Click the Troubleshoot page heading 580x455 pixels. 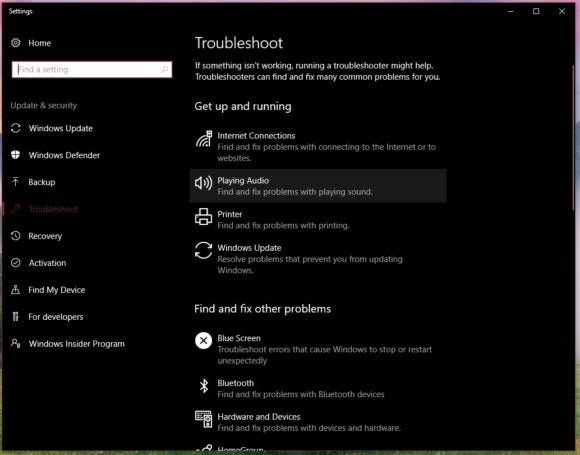pos(239,43)
